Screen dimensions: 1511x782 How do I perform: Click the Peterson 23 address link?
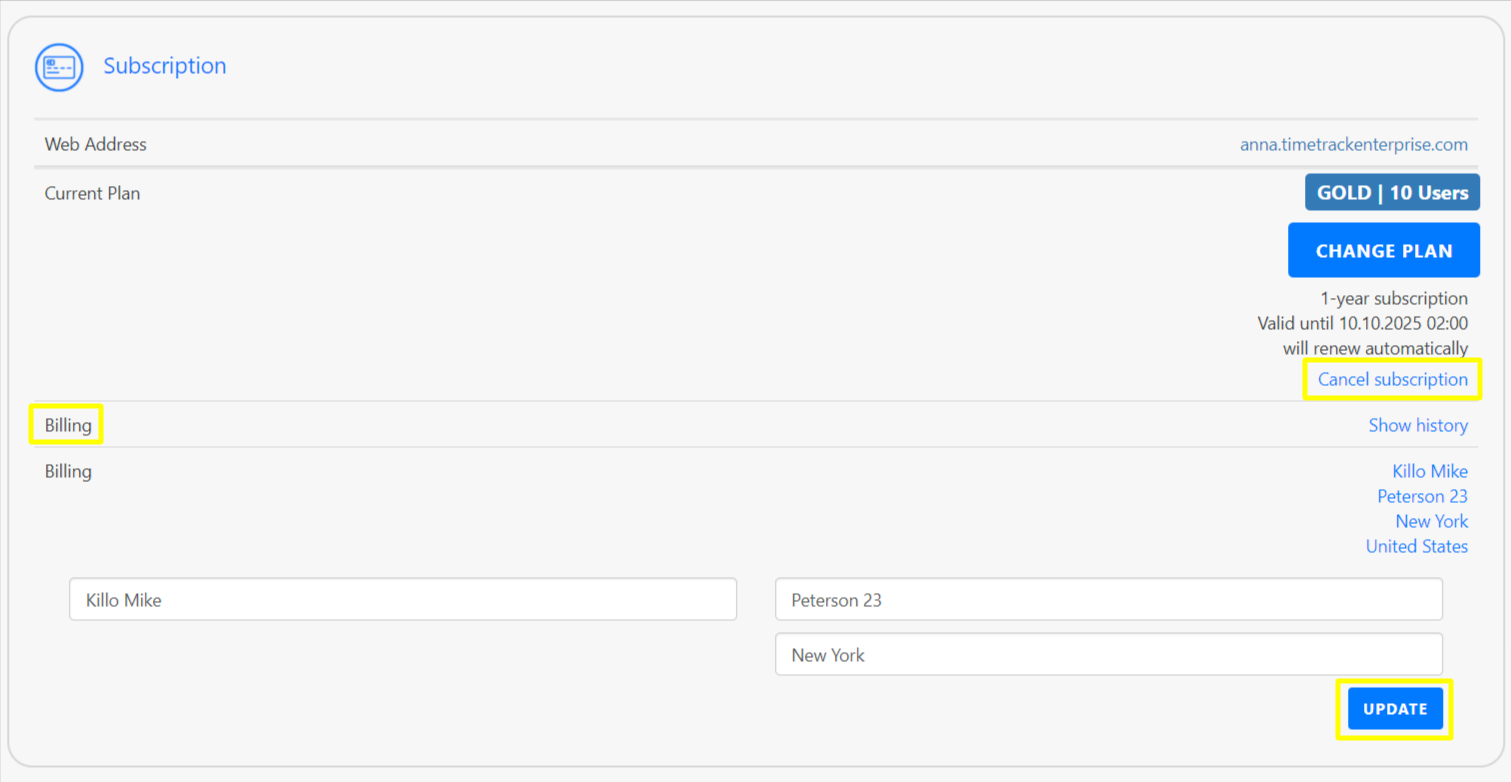click(x=1422, y=496)
